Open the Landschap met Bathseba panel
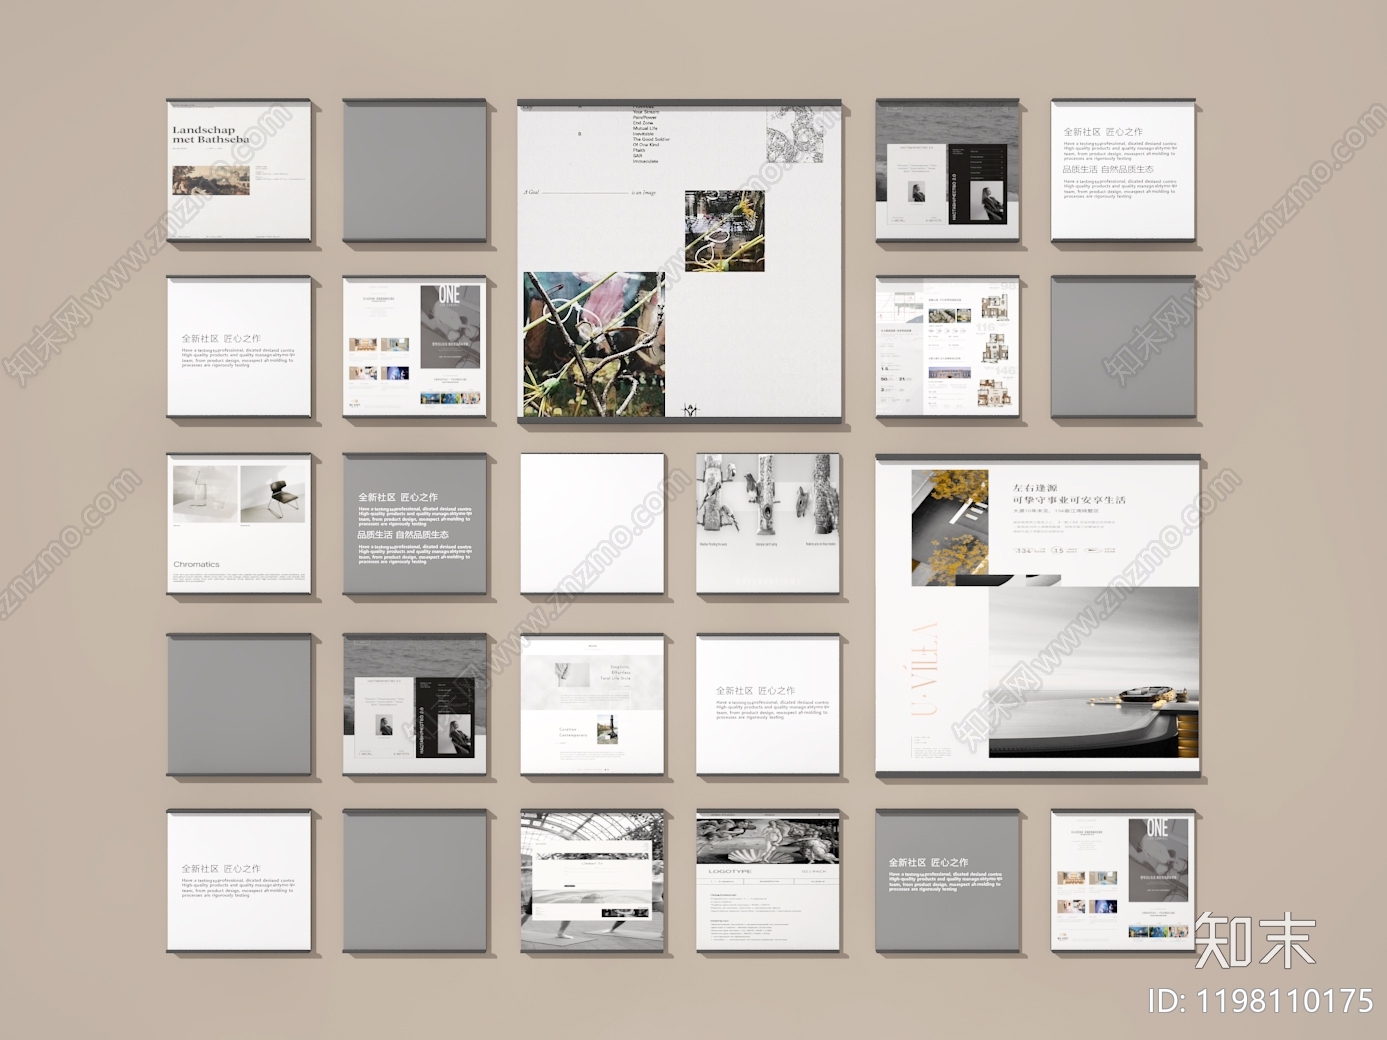1387x1040 pixels. (x=239, y=170)
